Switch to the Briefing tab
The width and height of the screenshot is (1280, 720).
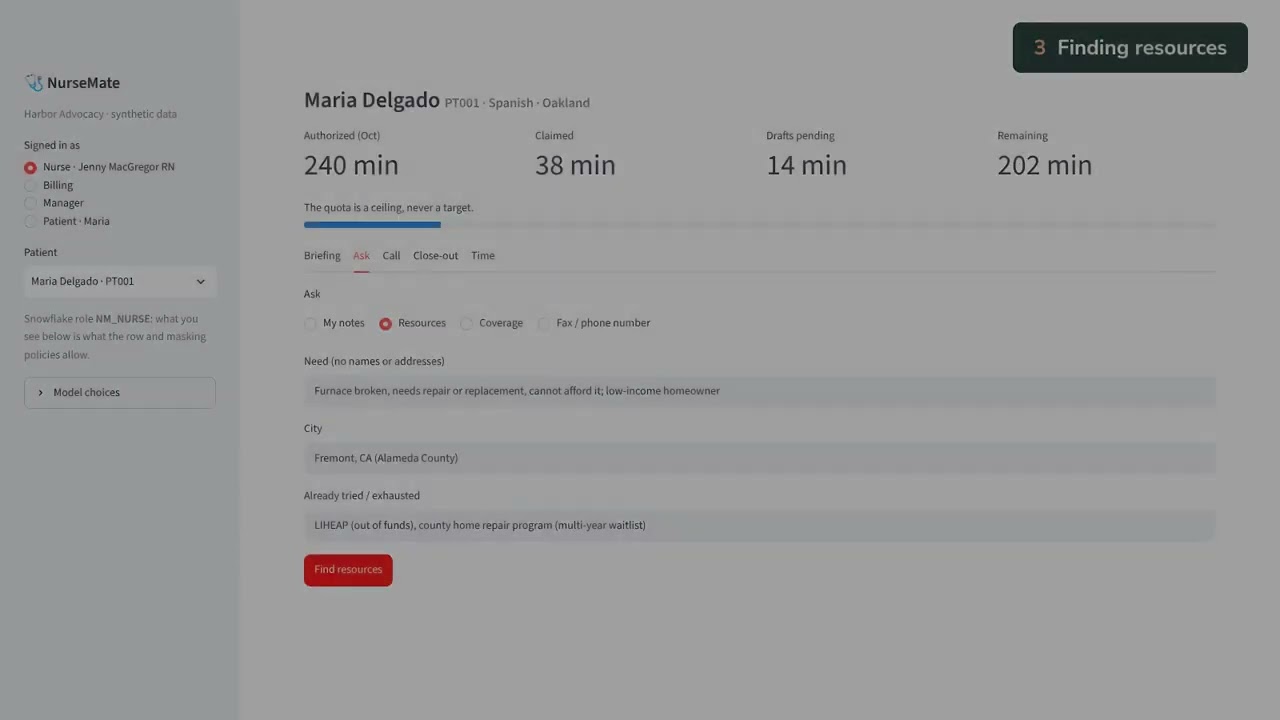tap(322, 256)
